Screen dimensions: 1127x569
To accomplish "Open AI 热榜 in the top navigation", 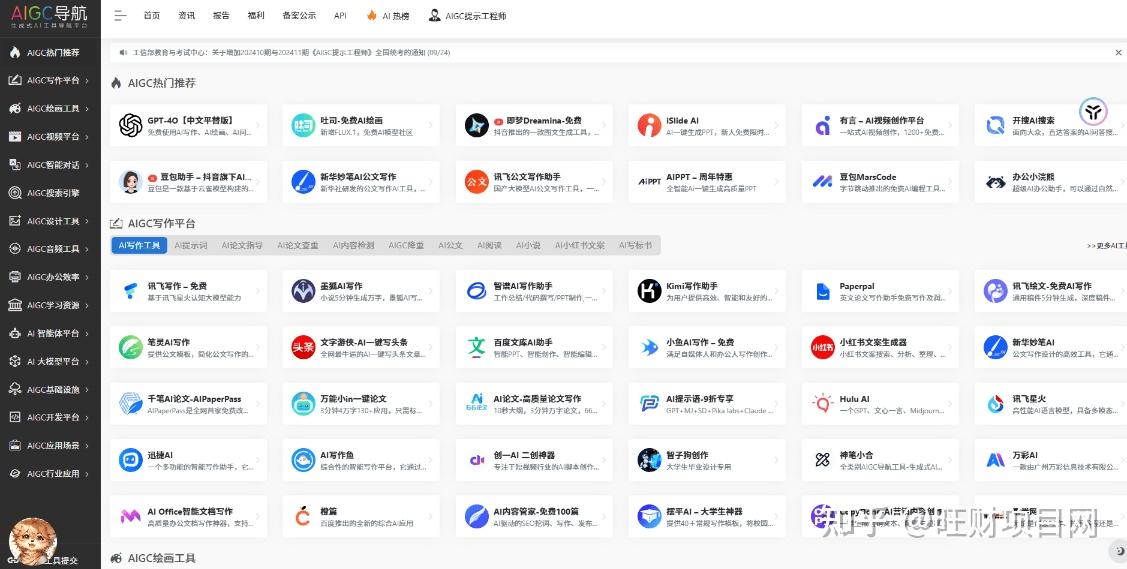I will click(388, 15).
